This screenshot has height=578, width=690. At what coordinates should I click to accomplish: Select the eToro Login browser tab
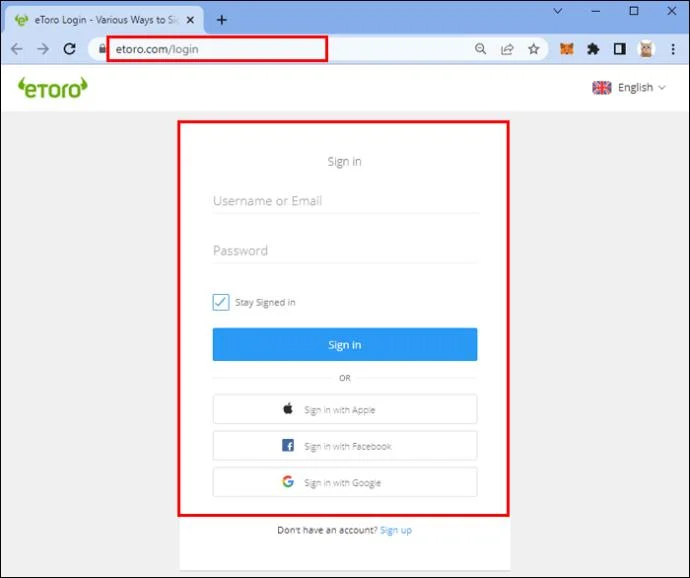[105, 20]
